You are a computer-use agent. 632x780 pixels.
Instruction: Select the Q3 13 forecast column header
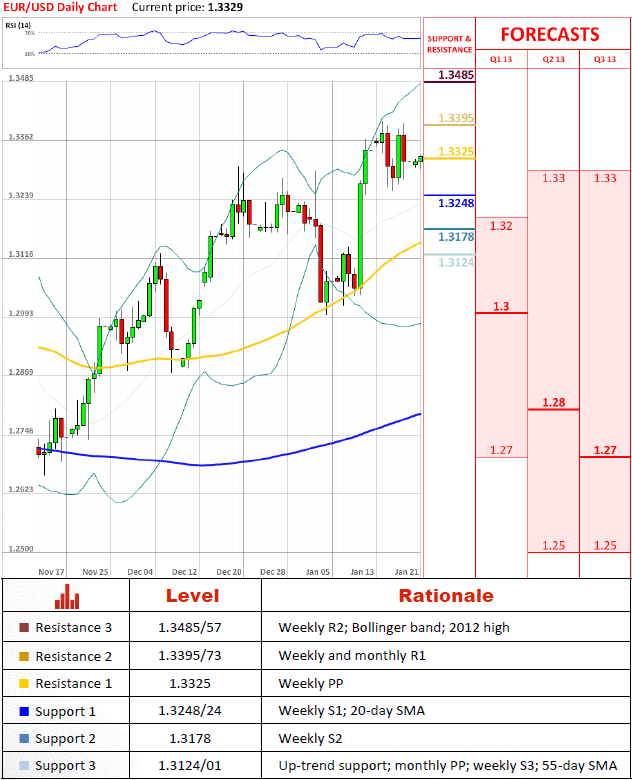point(605,59)
